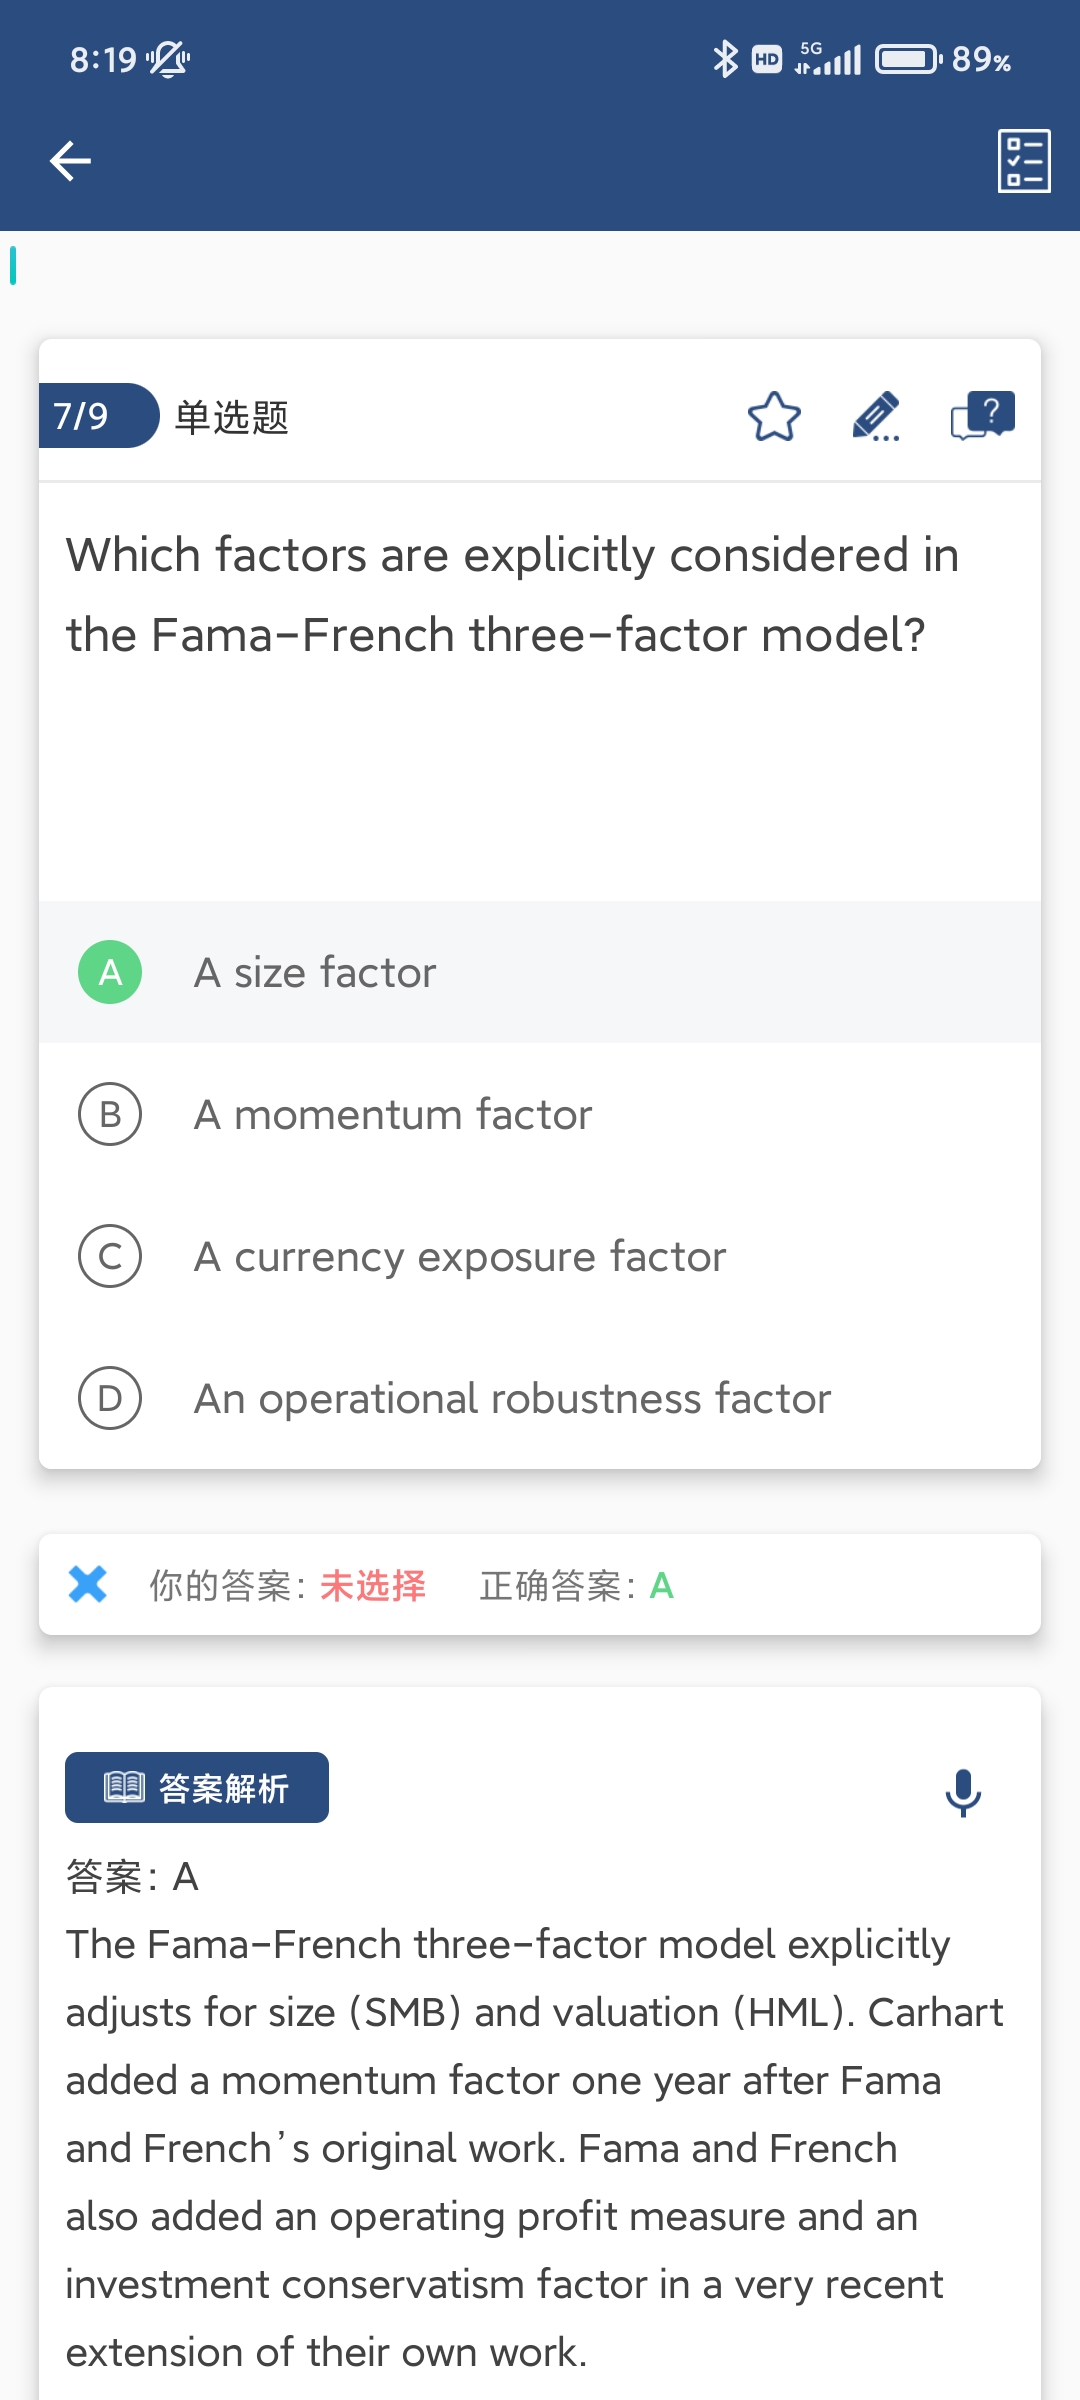Tap the 未选择 answer status text
This screenshot has width=1080, height=2400.
[x=373, y=1585]
